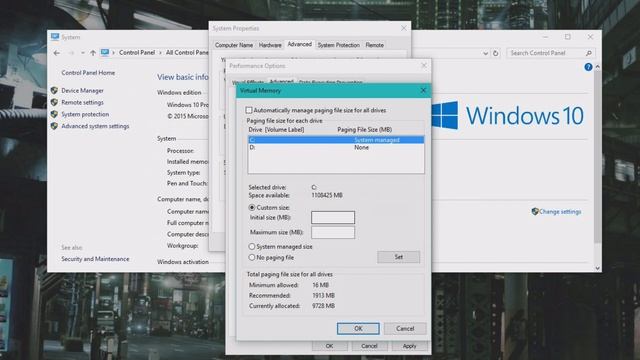Click Refresh button in address bar
This screenshot has width=640, height=360.
tap(496, 53)
